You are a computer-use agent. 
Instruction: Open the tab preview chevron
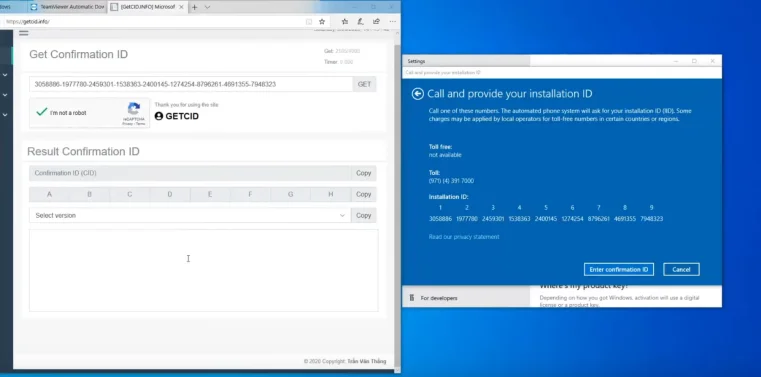[x=207, y=7]
